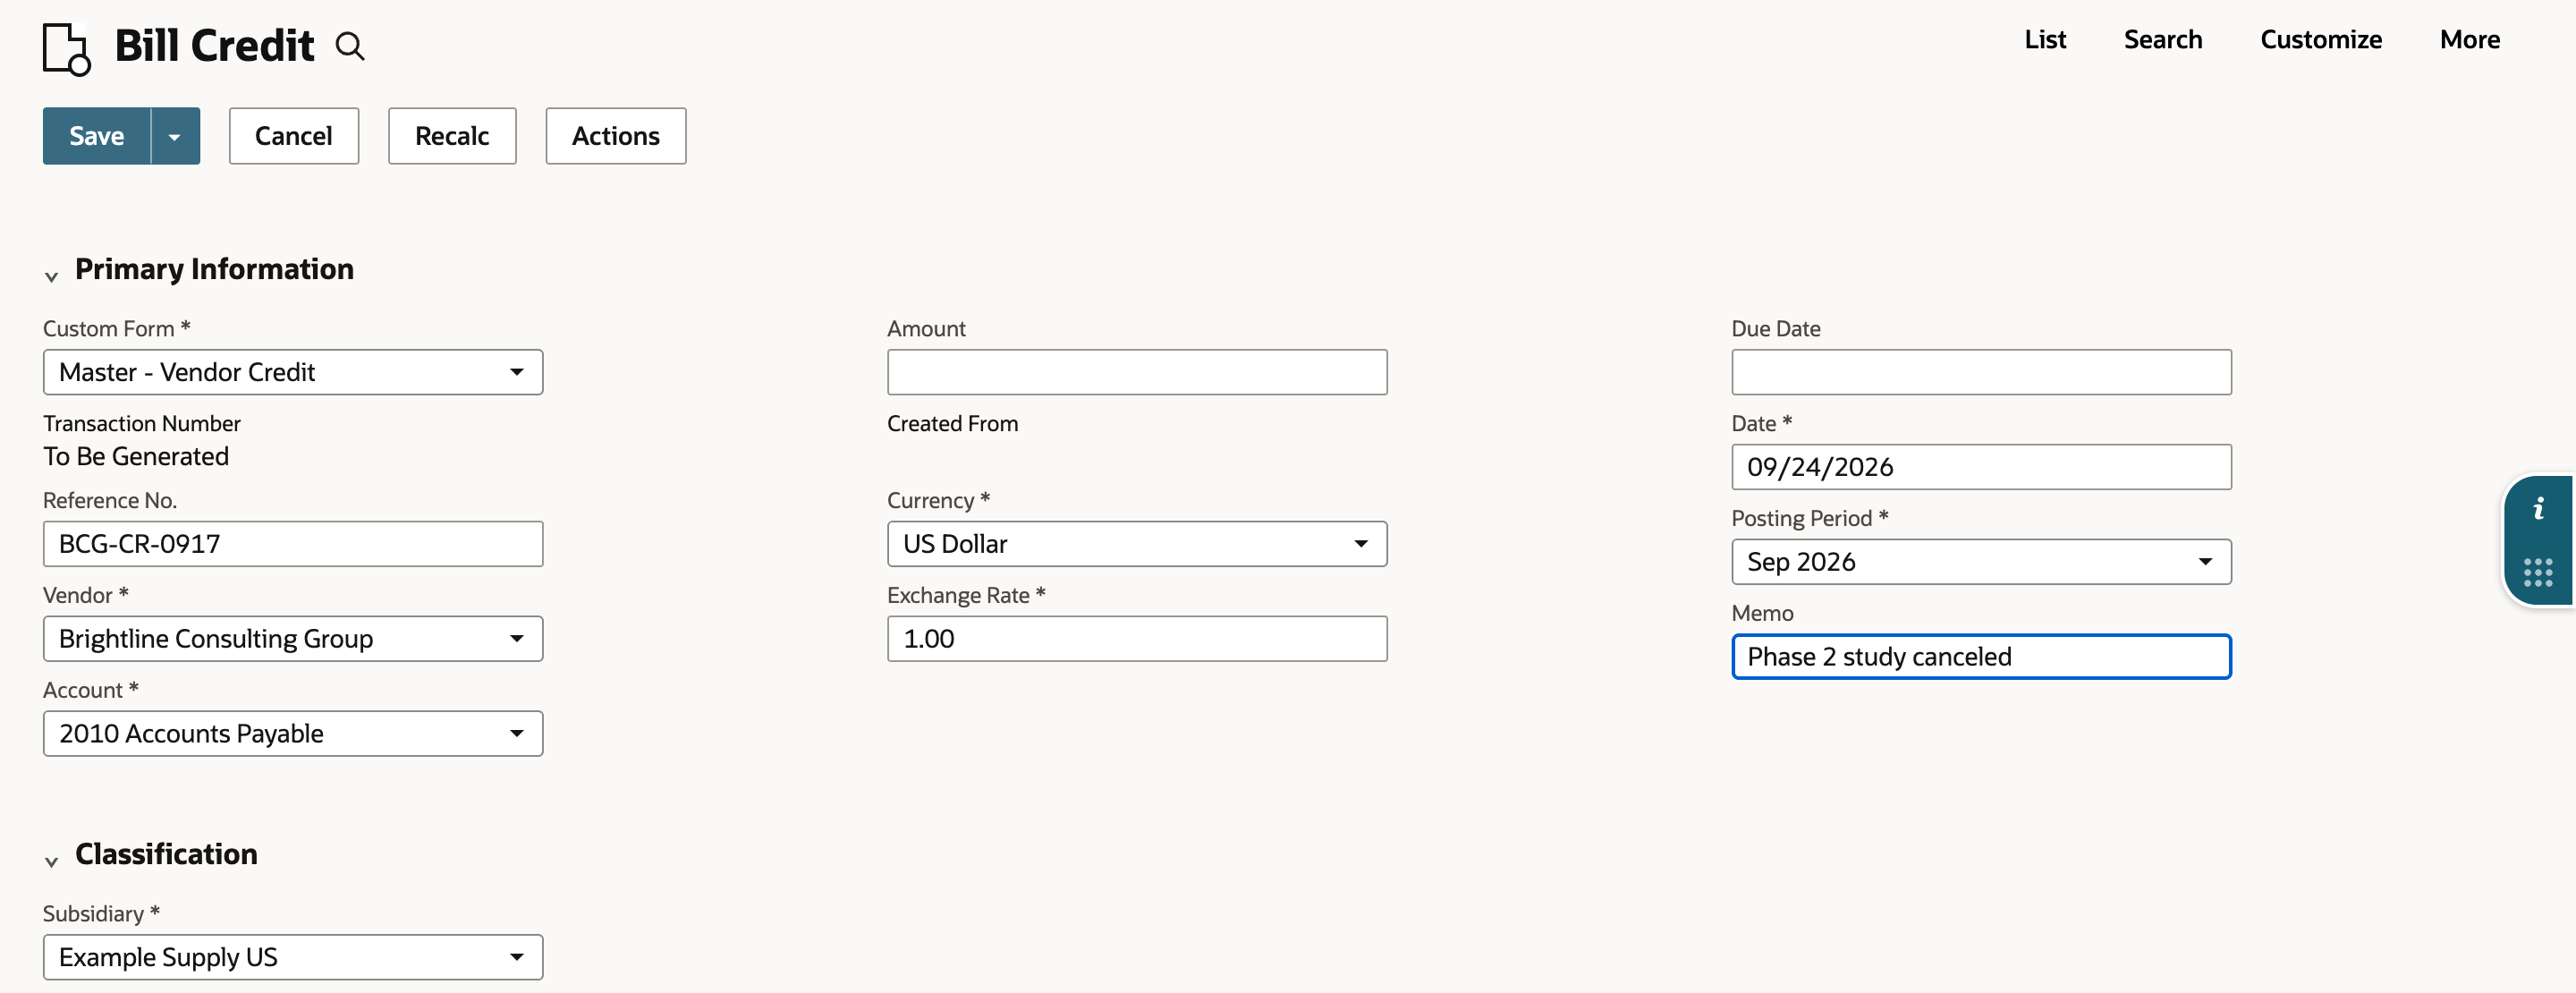Open the Save button dropdown arrow
This screenshot has width=2576, height=993.
pyautogui.click(x=175, y=136)
